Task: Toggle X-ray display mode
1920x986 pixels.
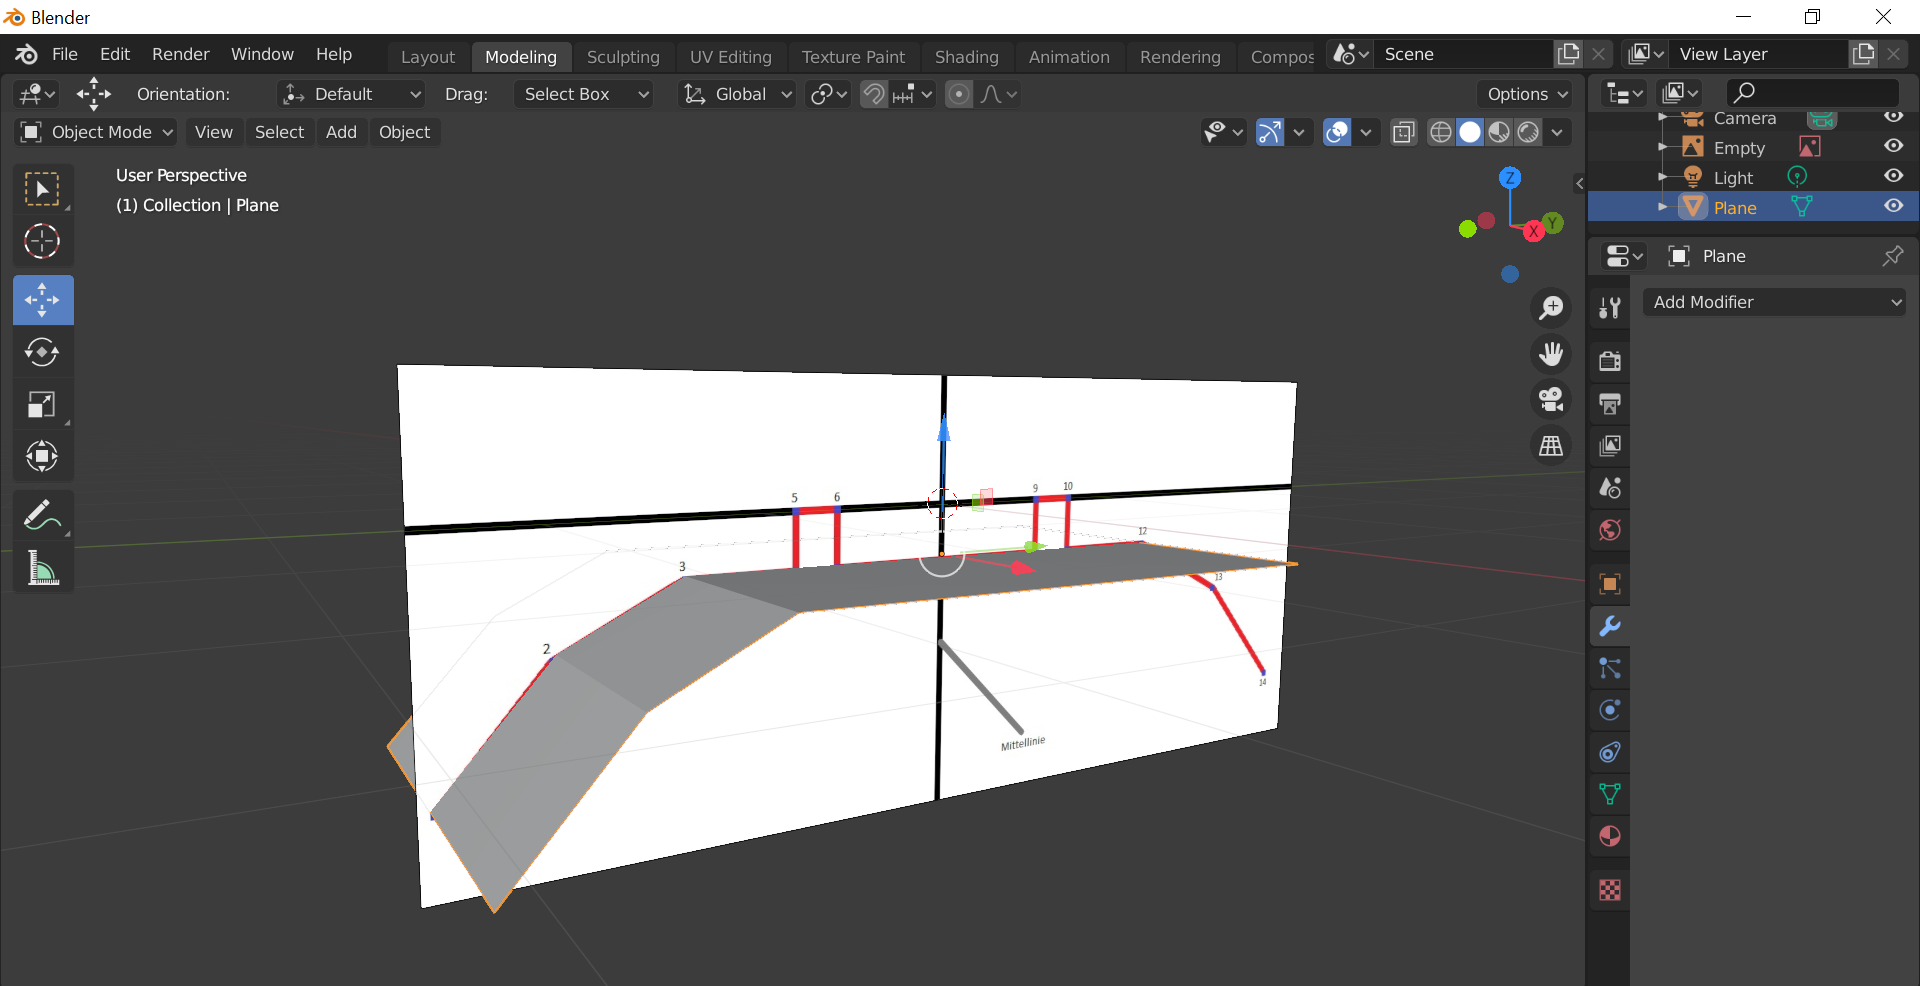Action: tap(1404, 132)
